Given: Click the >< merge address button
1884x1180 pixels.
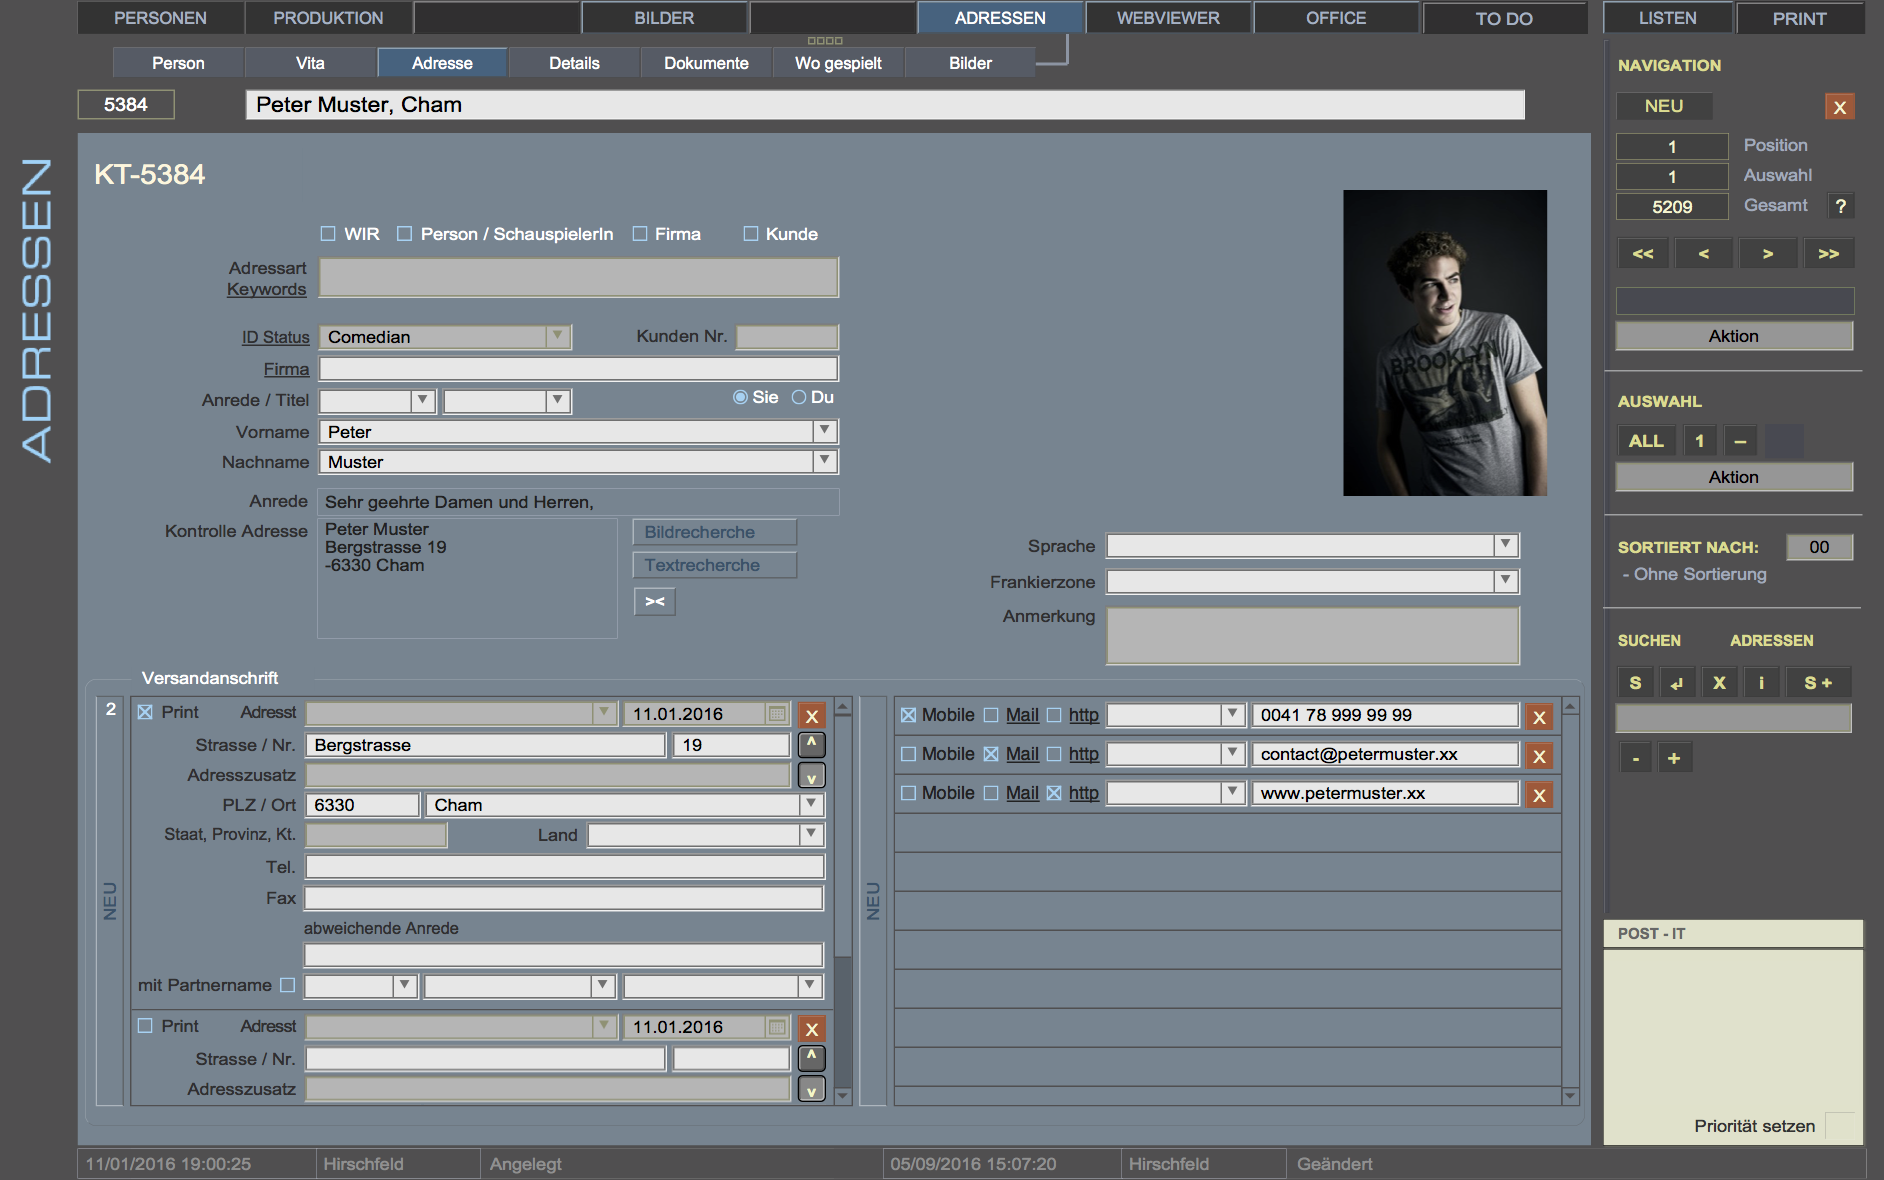Looking at the screenshot, I should (655, 601).
